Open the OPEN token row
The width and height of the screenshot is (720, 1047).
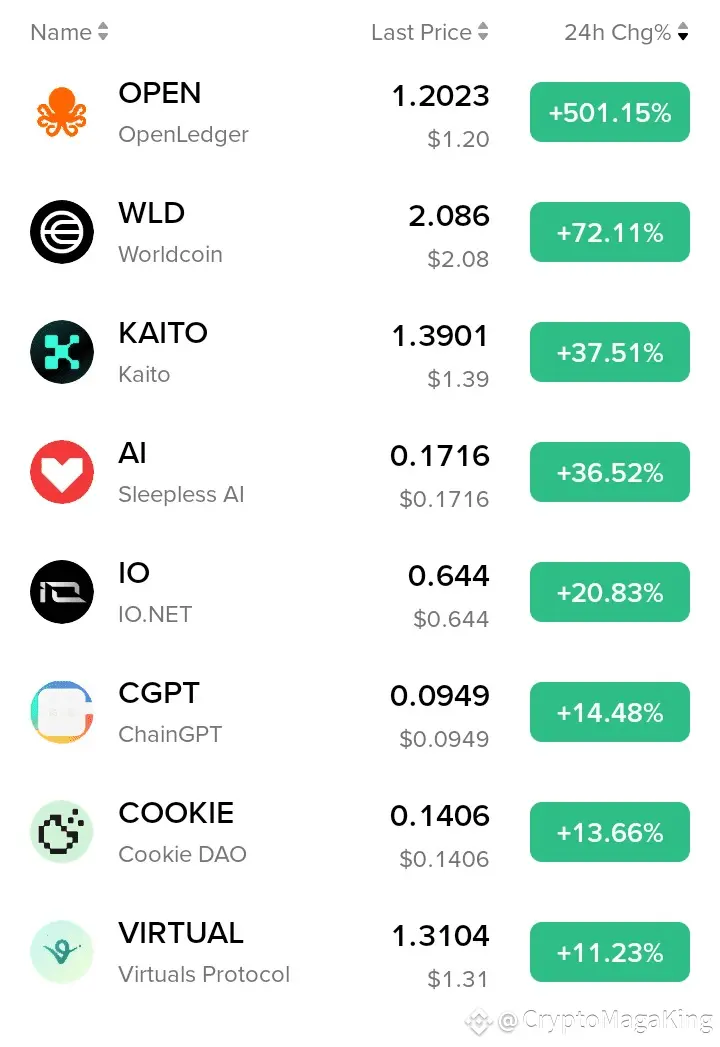coord(360,112)
